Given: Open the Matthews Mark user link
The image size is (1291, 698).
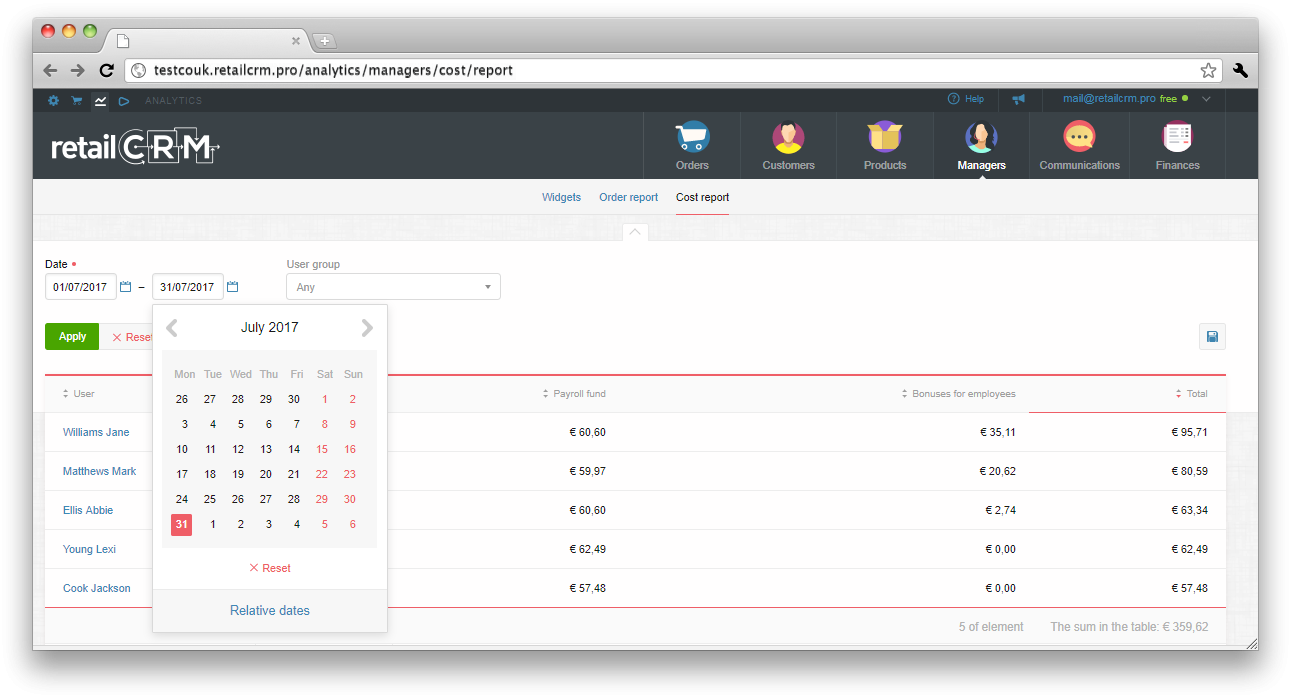Looking at the screenshot, I should pyautogui.click(x=100, y=471).
